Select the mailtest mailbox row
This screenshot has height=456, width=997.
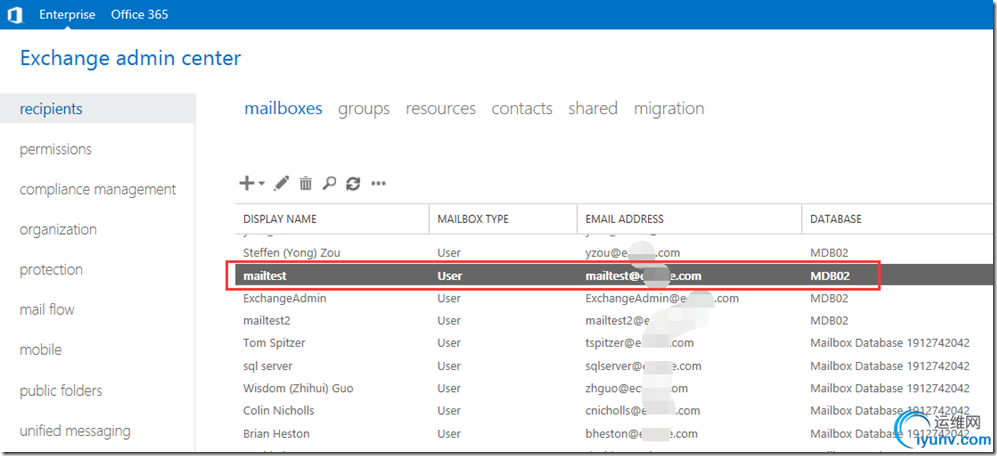coord(615,276)
